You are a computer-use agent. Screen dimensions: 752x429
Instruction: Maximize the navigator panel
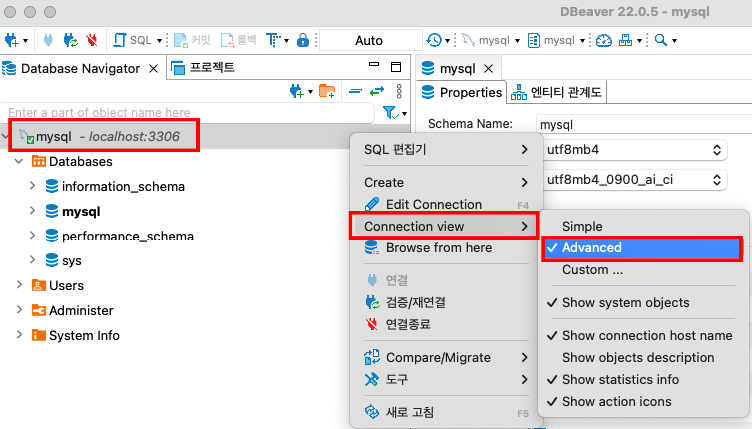tap(396, 67)
